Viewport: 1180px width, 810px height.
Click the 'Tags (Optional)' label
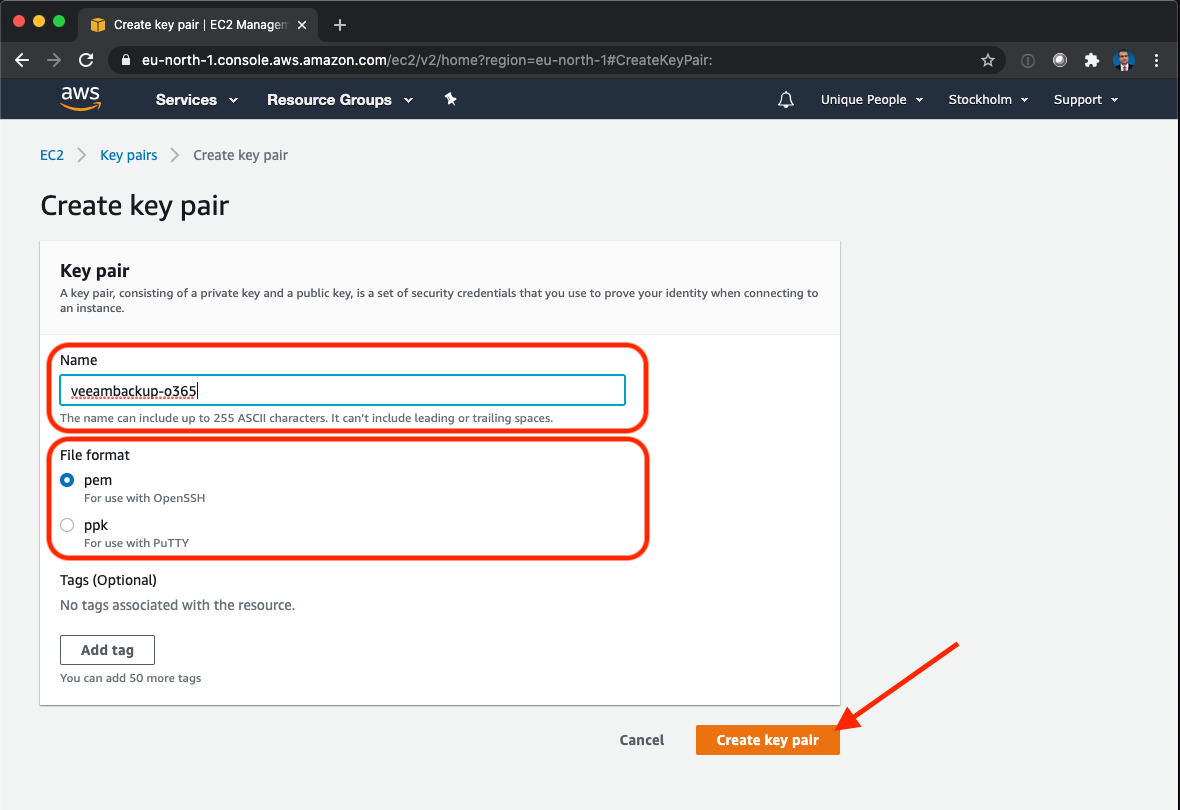(x=108, y=580)
